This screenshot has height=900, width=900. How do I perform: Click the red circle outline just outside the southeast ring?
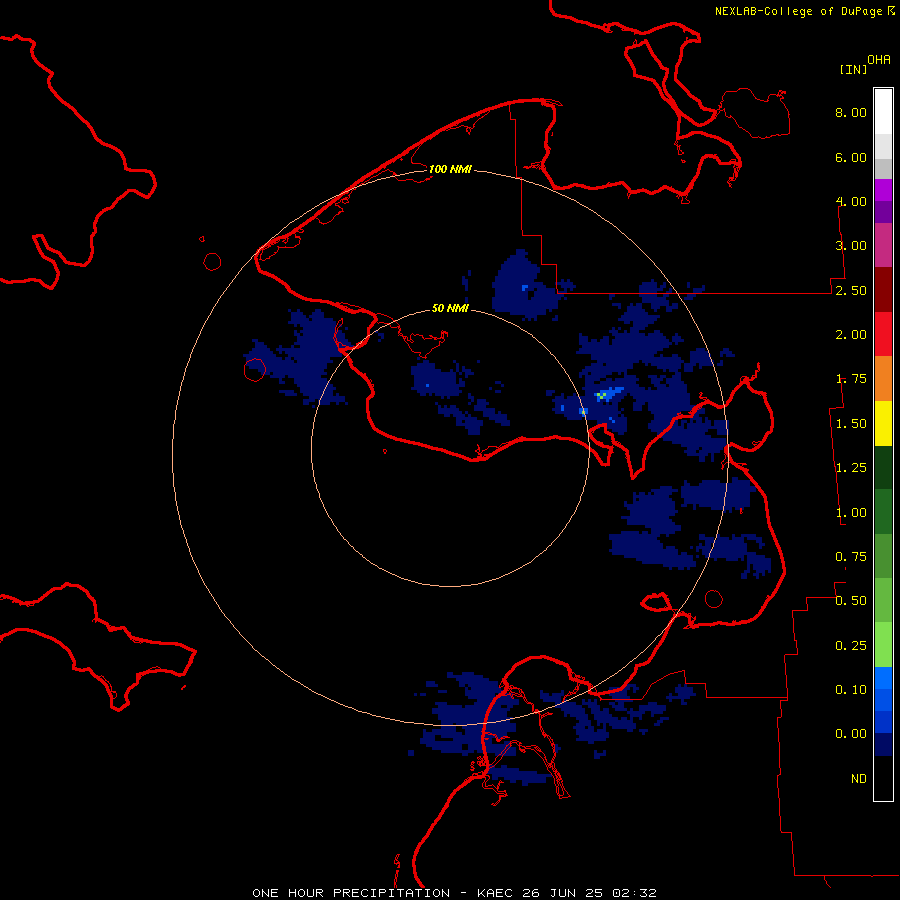(x=713, y=599)
